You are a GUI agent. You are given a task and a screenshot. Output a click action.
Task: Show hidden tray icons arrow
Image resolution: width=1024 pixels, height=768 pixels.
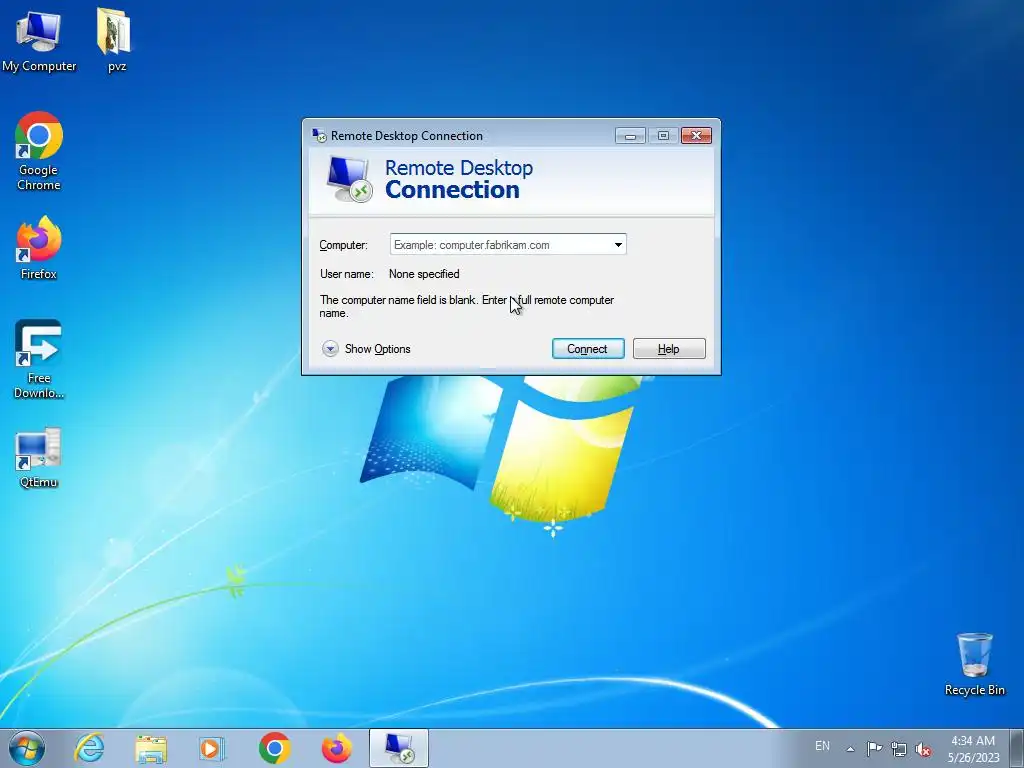850,749
